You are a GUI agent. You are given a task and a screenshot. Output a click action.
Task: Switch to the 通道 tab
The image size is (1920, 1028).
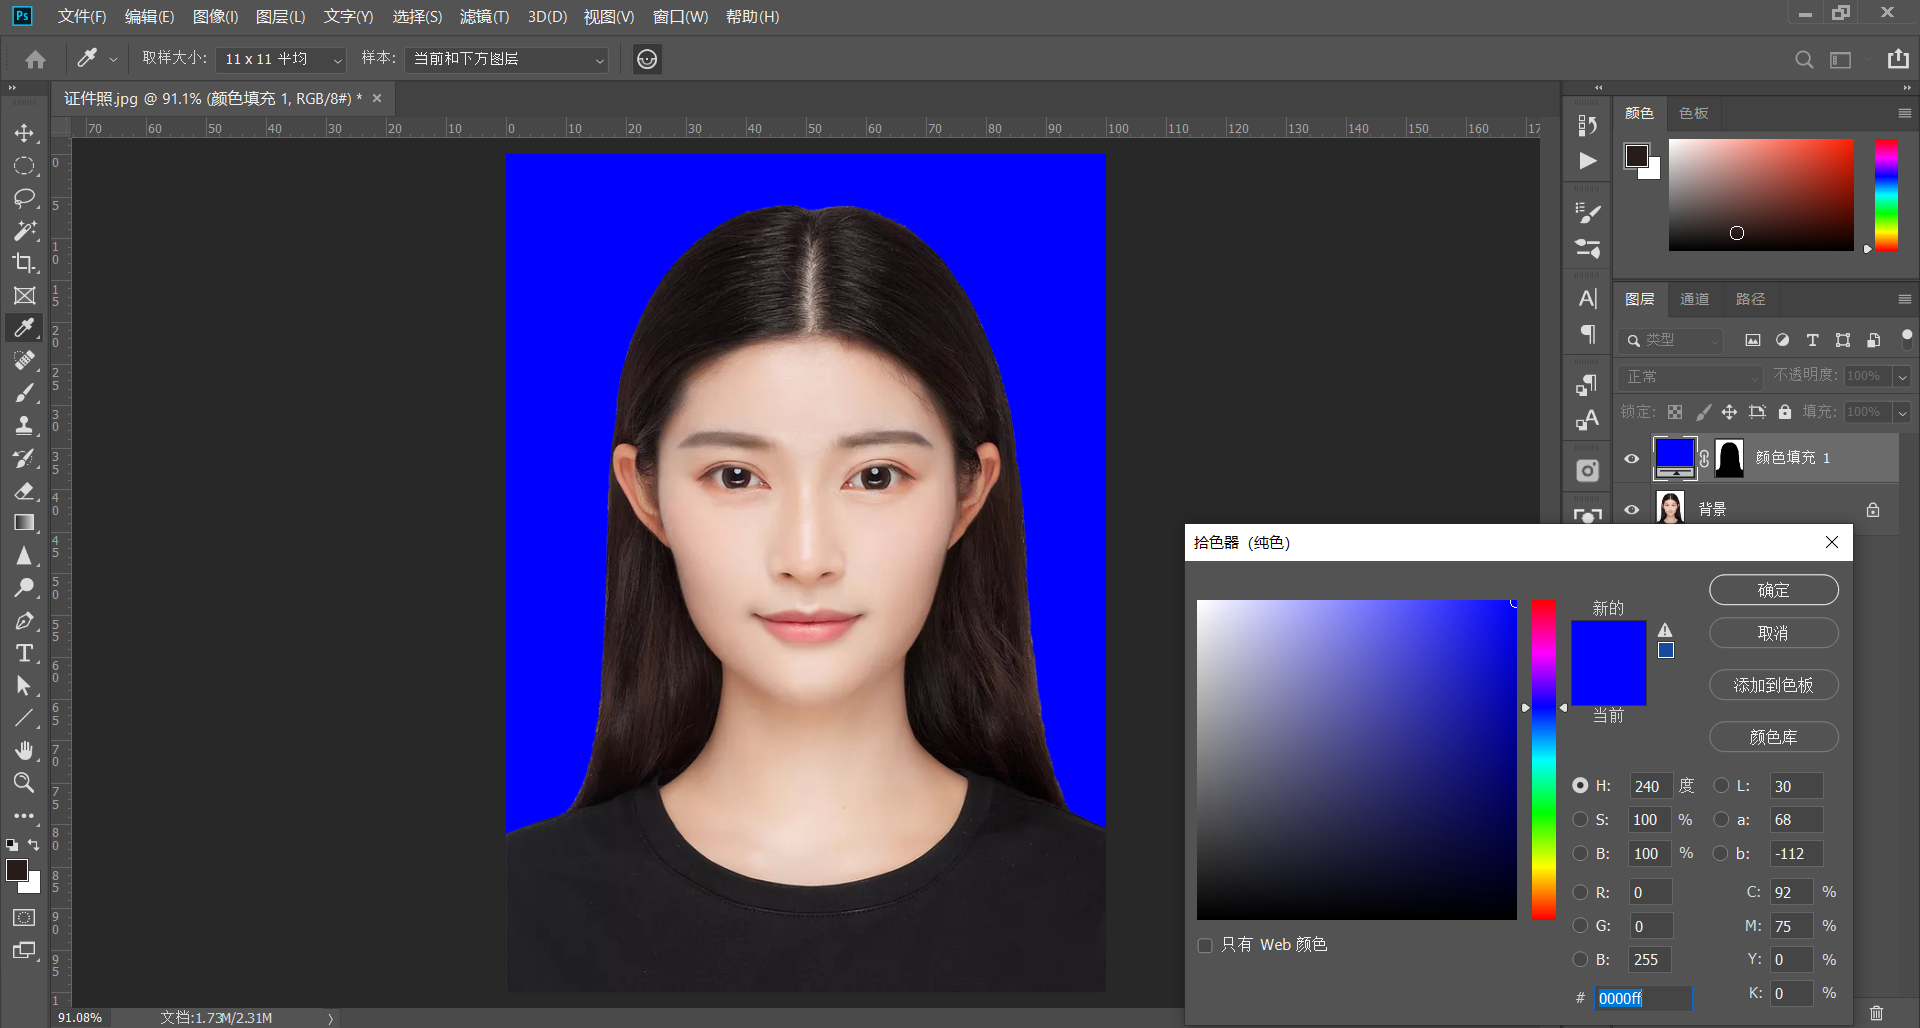pyautogui.click(x=1694, y=299)
